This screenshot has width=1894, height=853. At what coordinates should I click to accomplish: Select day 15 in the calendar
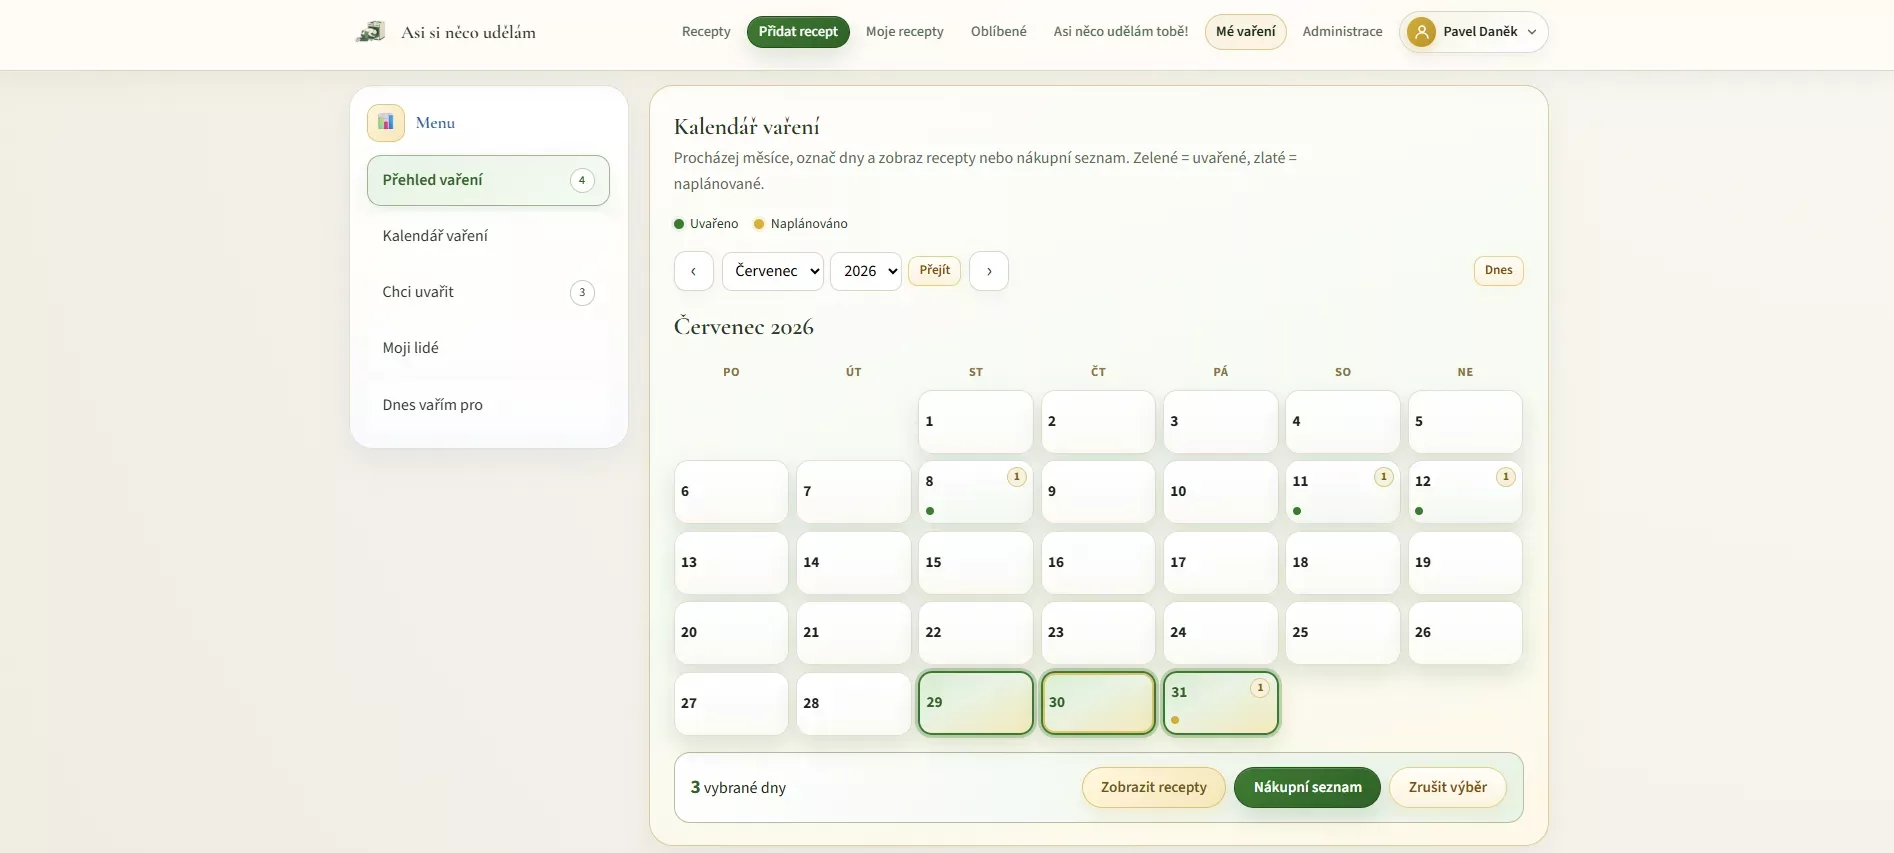click(x=976, y=562)
